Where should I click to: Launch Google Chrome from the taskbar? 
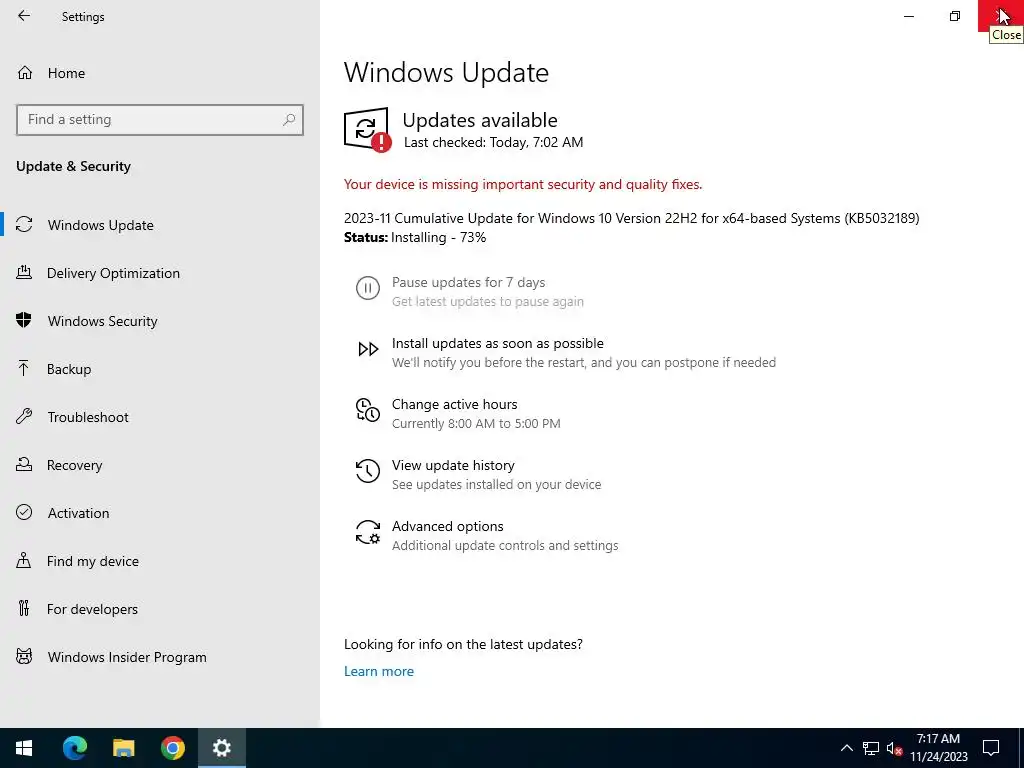tap(172, 748)
